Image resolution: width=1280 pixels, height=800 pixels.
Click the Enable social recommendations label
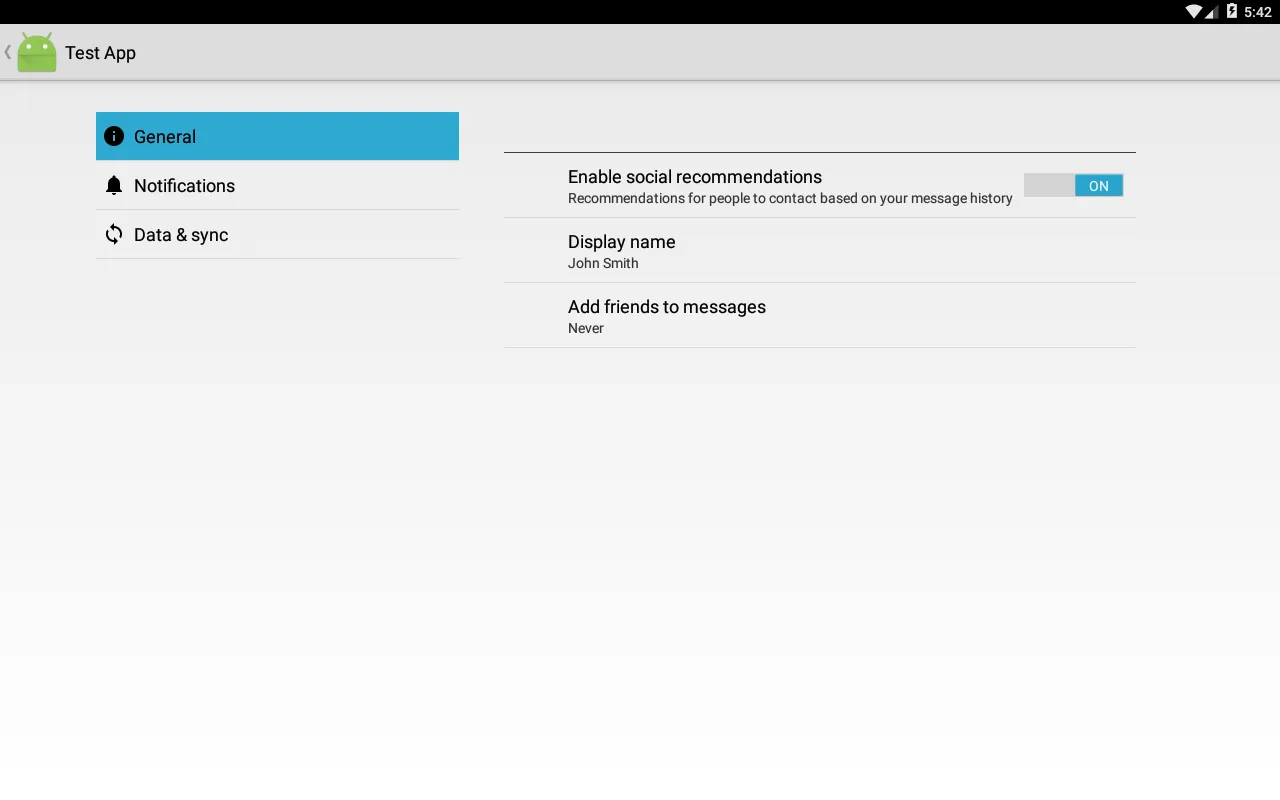pyautogui.click(x=695, y=177)
